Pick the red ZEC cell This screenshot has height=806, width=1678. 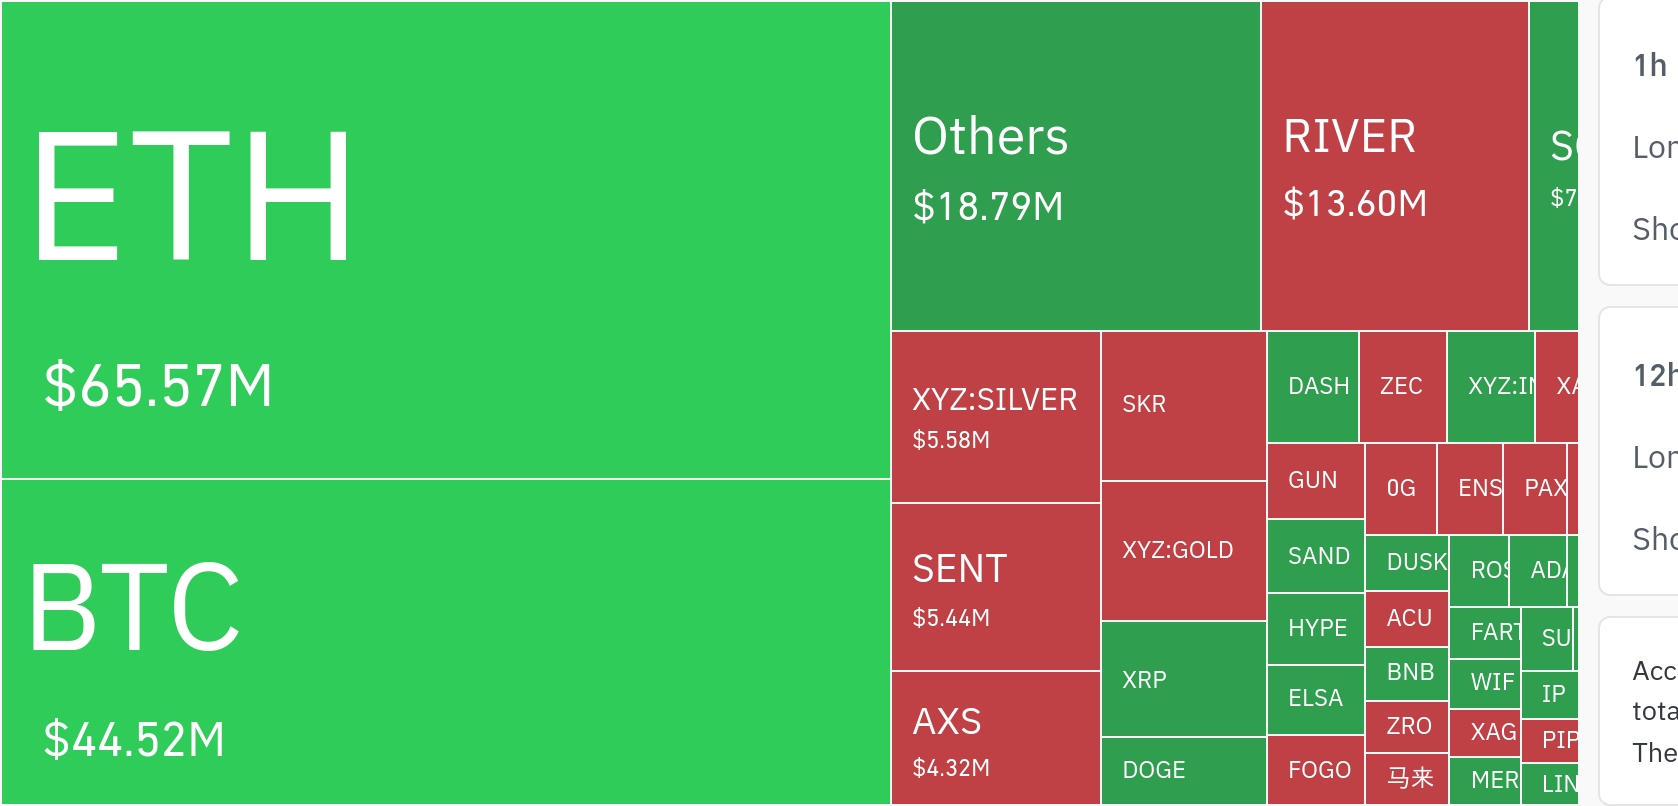point(1402,387)
